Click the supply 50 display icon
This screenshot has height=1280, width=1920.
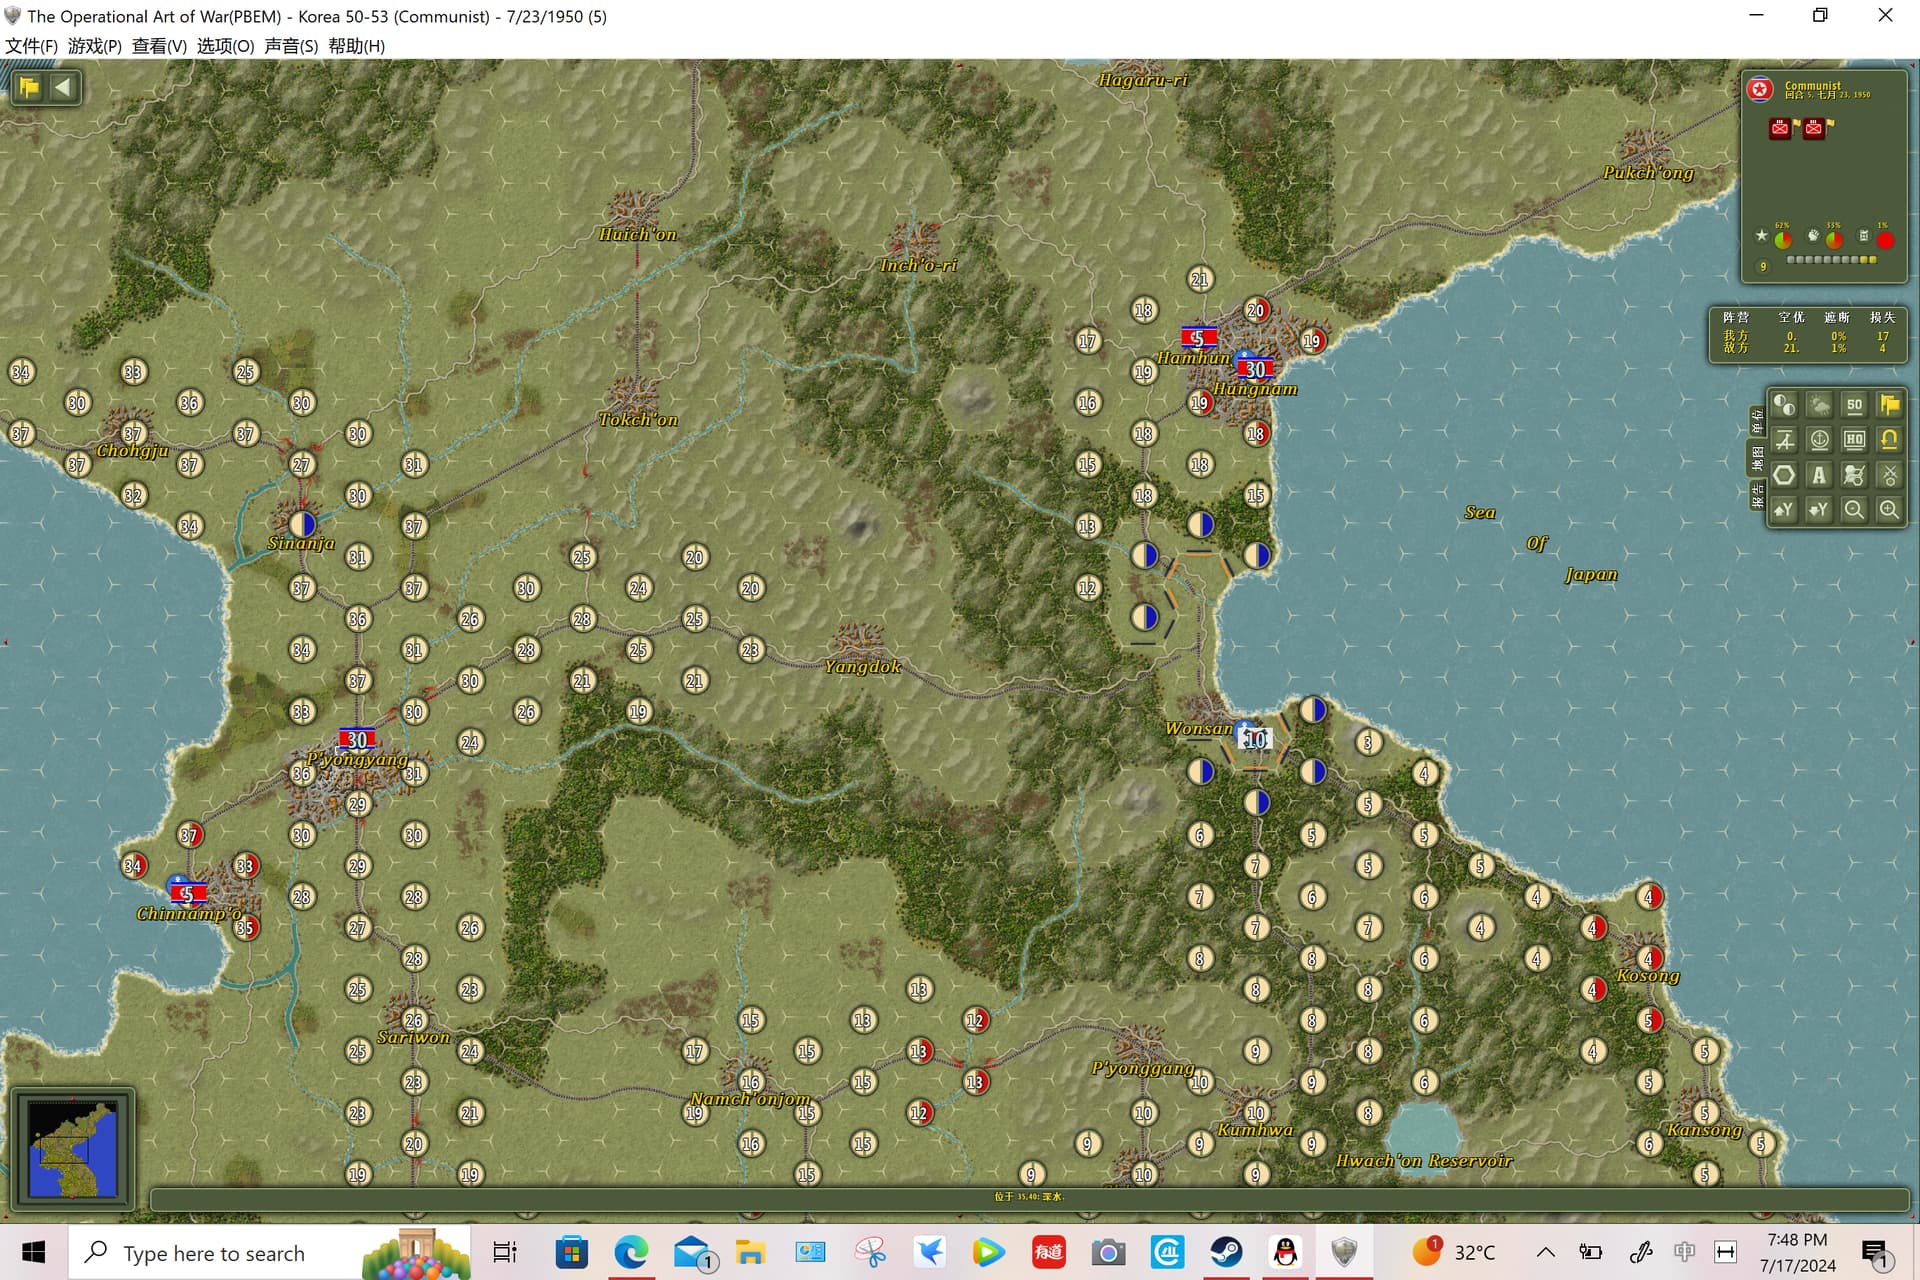(x=1854, y=405)
